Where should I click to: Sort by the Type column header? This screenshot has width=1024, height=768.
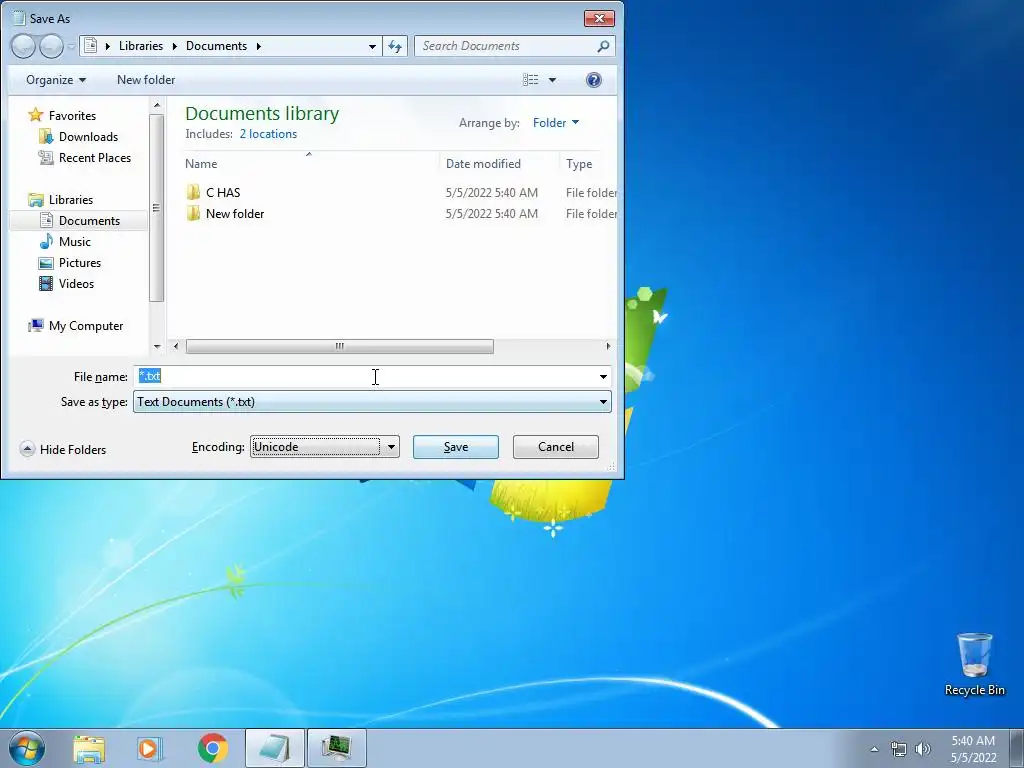pyautogui.click(x=579, y=164)
